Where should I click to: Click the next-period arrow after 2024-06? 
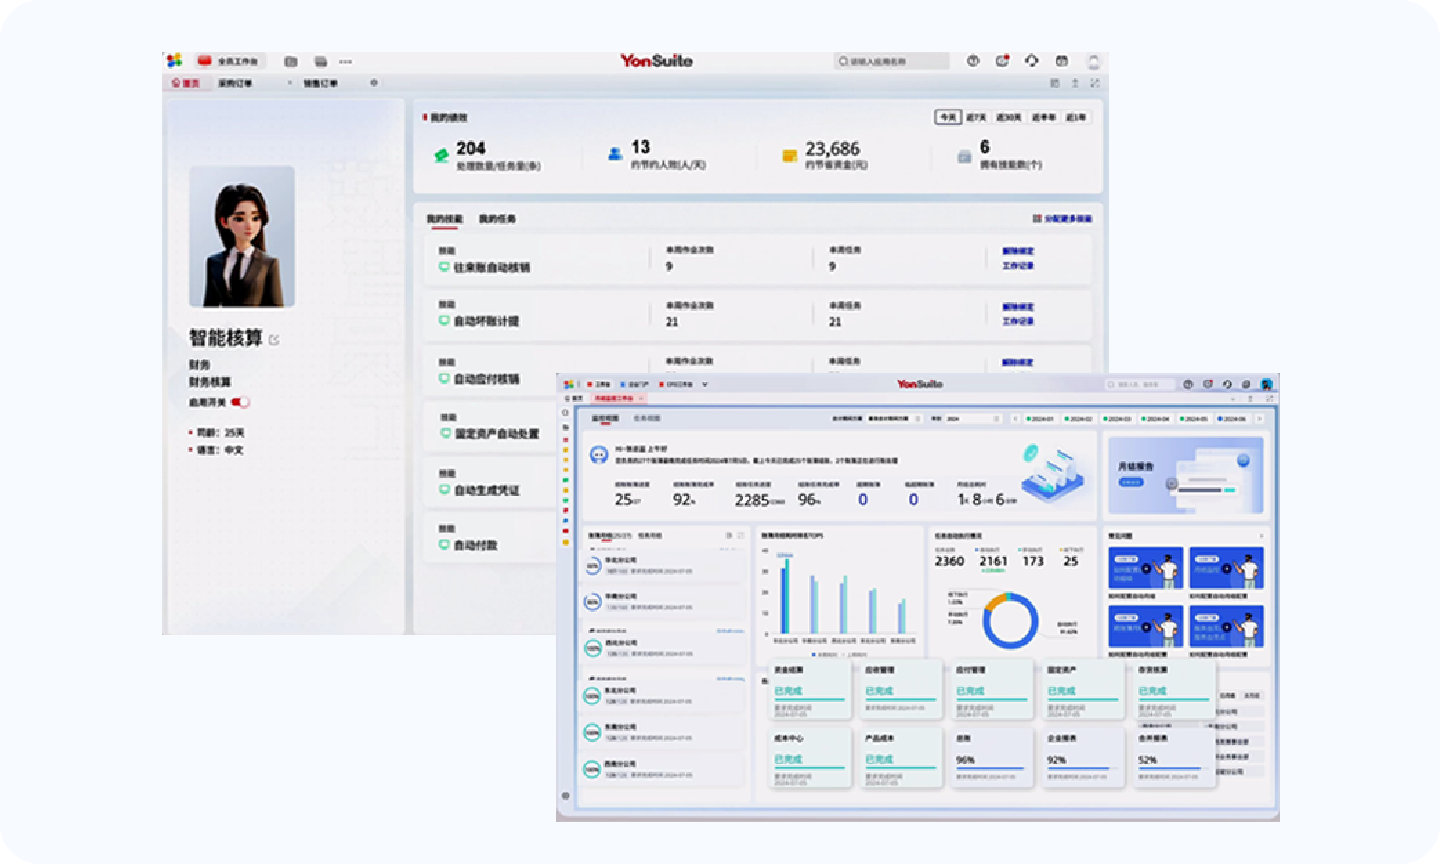(1259, 419)
